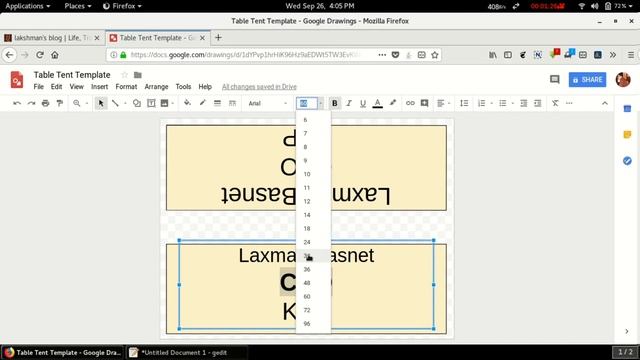Open the comments history icon

point(554,79)
